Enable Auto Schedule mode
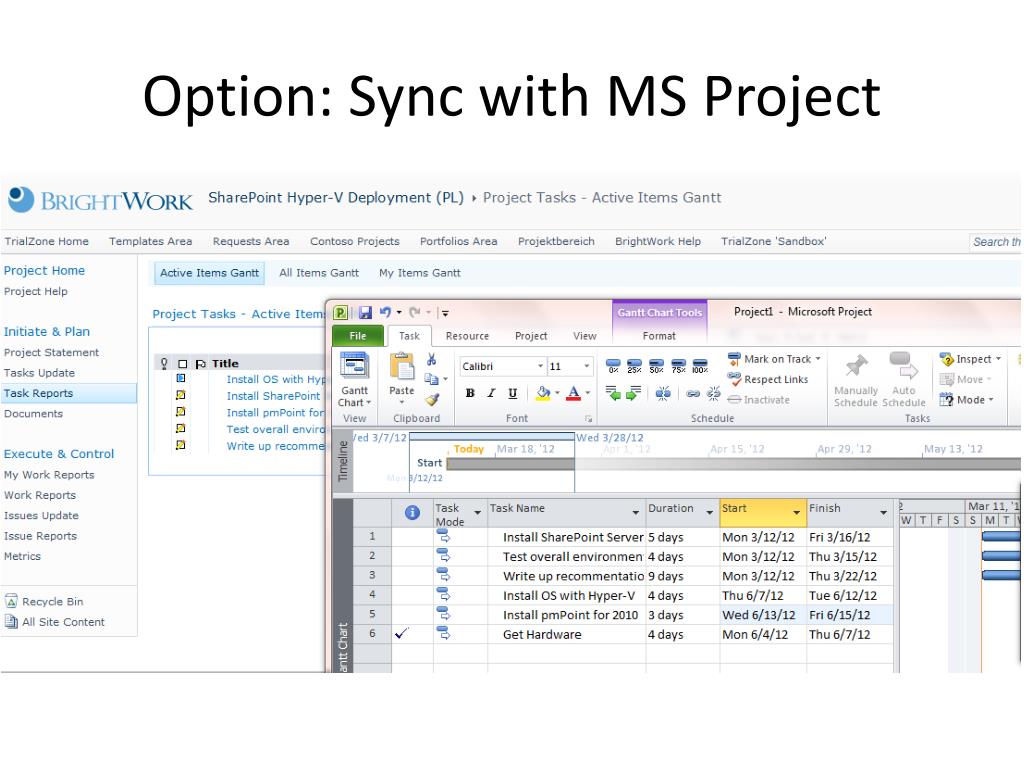1024x768 pixels. click(903, 380)
